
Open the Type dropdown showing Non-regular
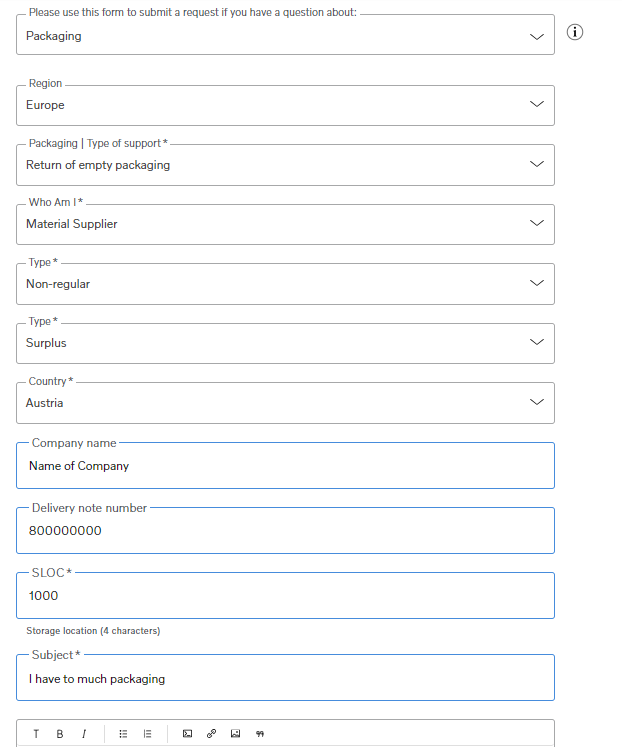pos(285,284)
